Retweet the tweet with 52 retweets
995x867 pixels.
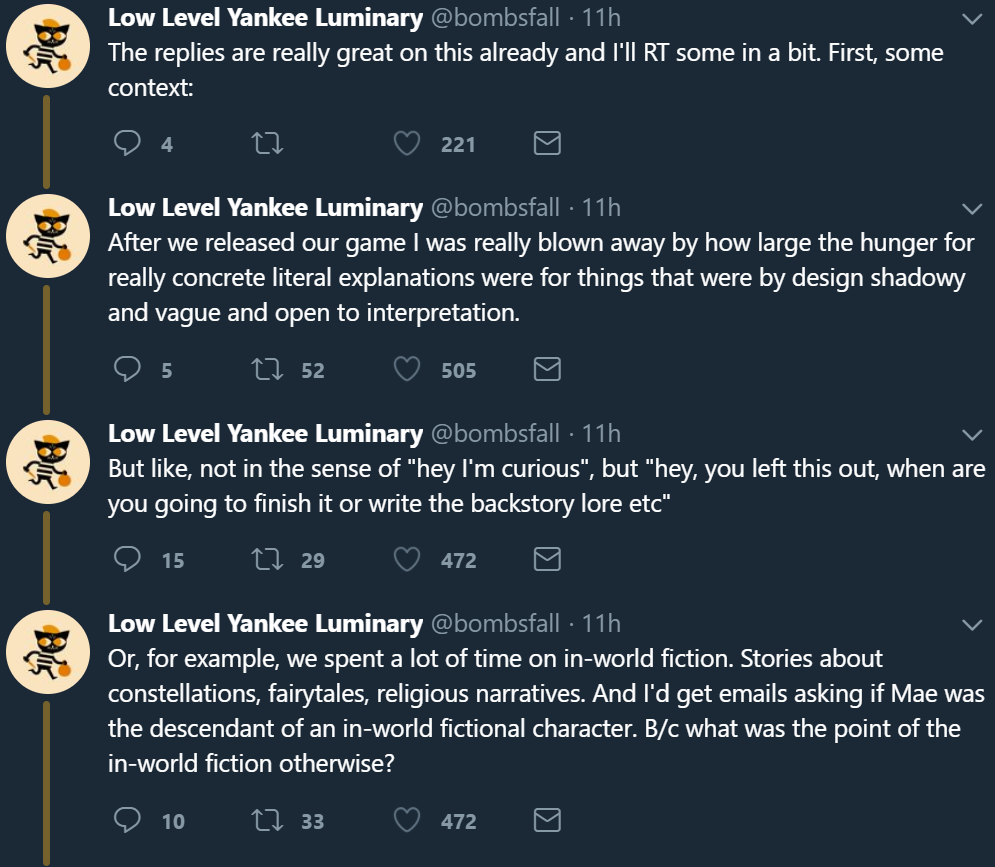(268, 370)
